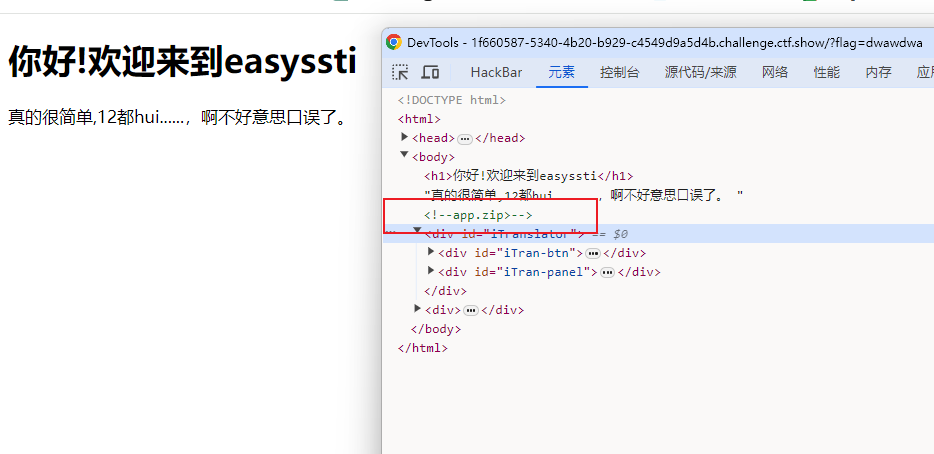The image size is (934, 454).
Task: Click the page heading 你好!欢迎来到easyssti
Action: pos(182,61)
